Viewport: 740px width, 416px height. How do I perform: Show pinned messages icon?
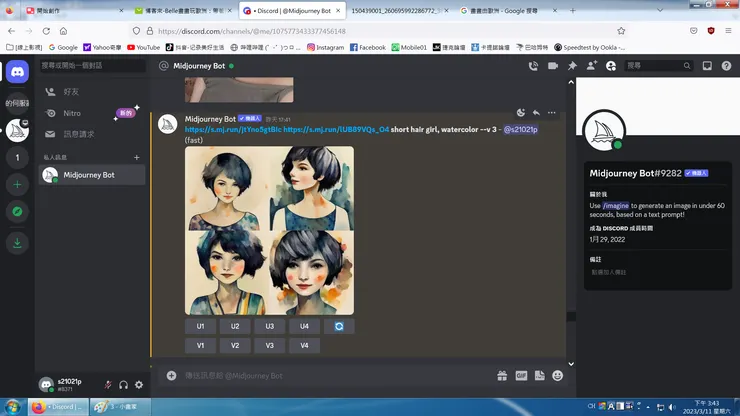572,66
